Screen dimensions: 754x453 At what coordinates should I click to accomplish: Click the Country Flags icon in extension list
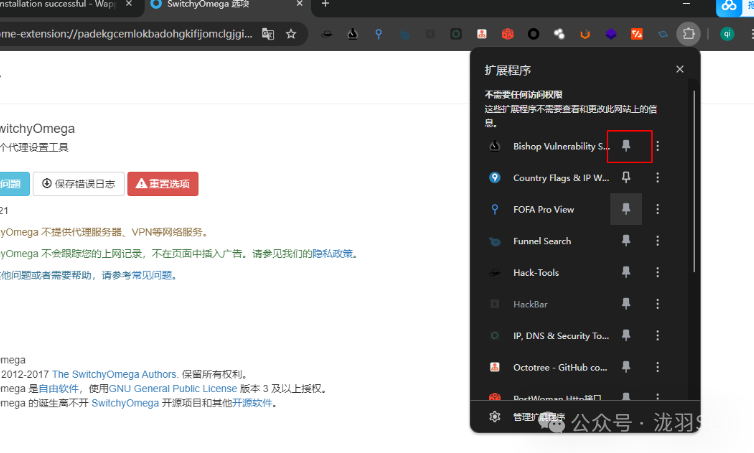coord(495,177)
